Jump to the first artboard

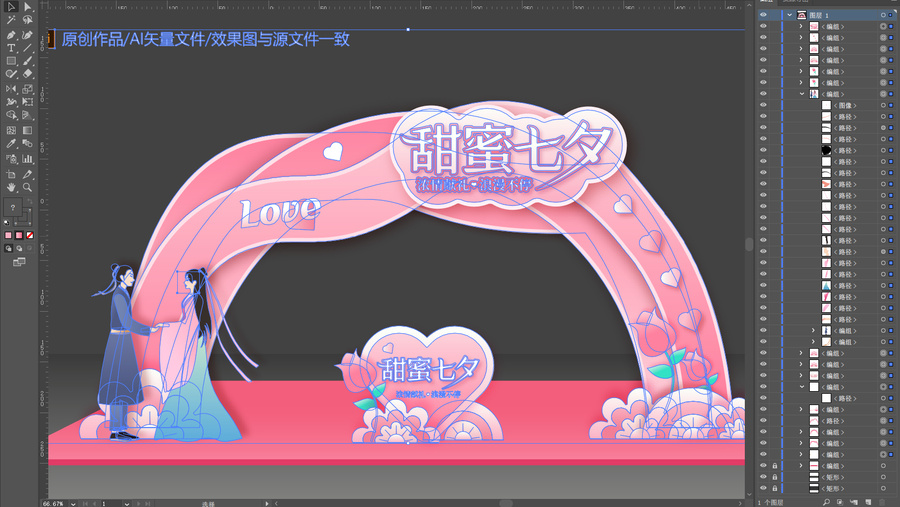86,504
